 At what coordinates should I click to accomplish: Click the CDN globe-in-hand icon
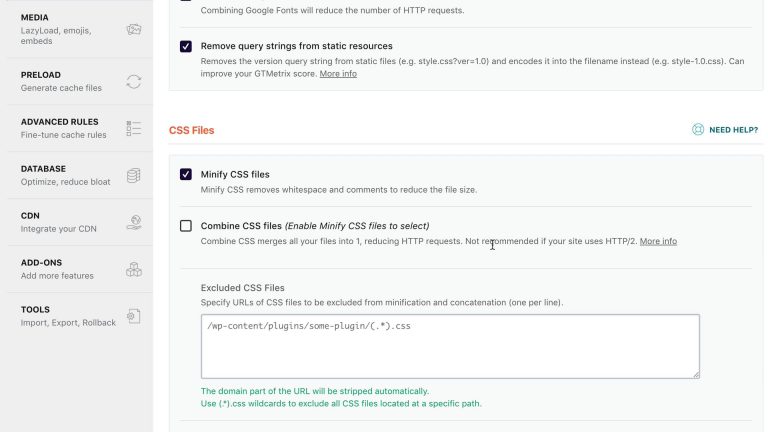134,222
